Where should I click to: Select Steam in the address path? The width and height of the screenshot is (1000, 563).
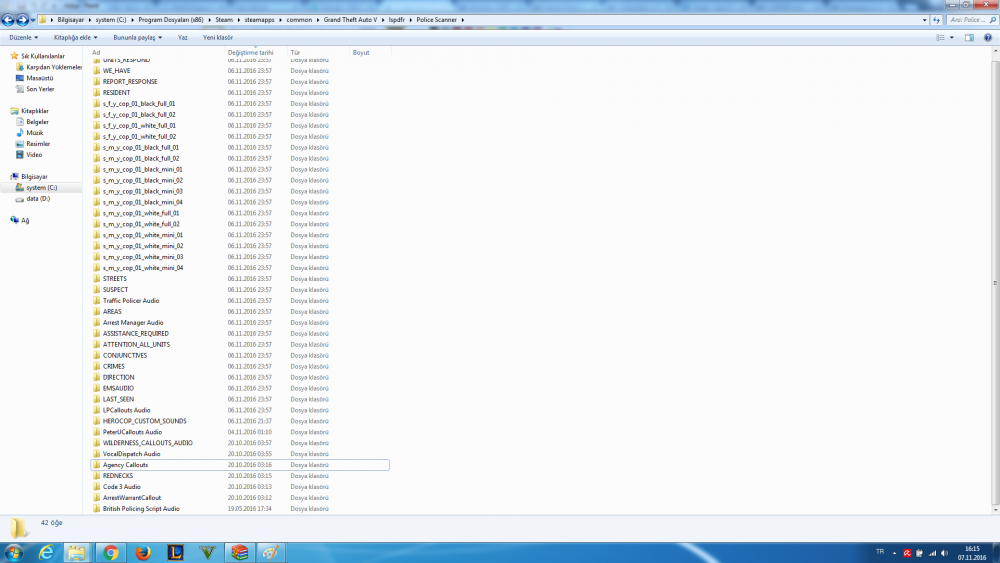tap(224, 20)
